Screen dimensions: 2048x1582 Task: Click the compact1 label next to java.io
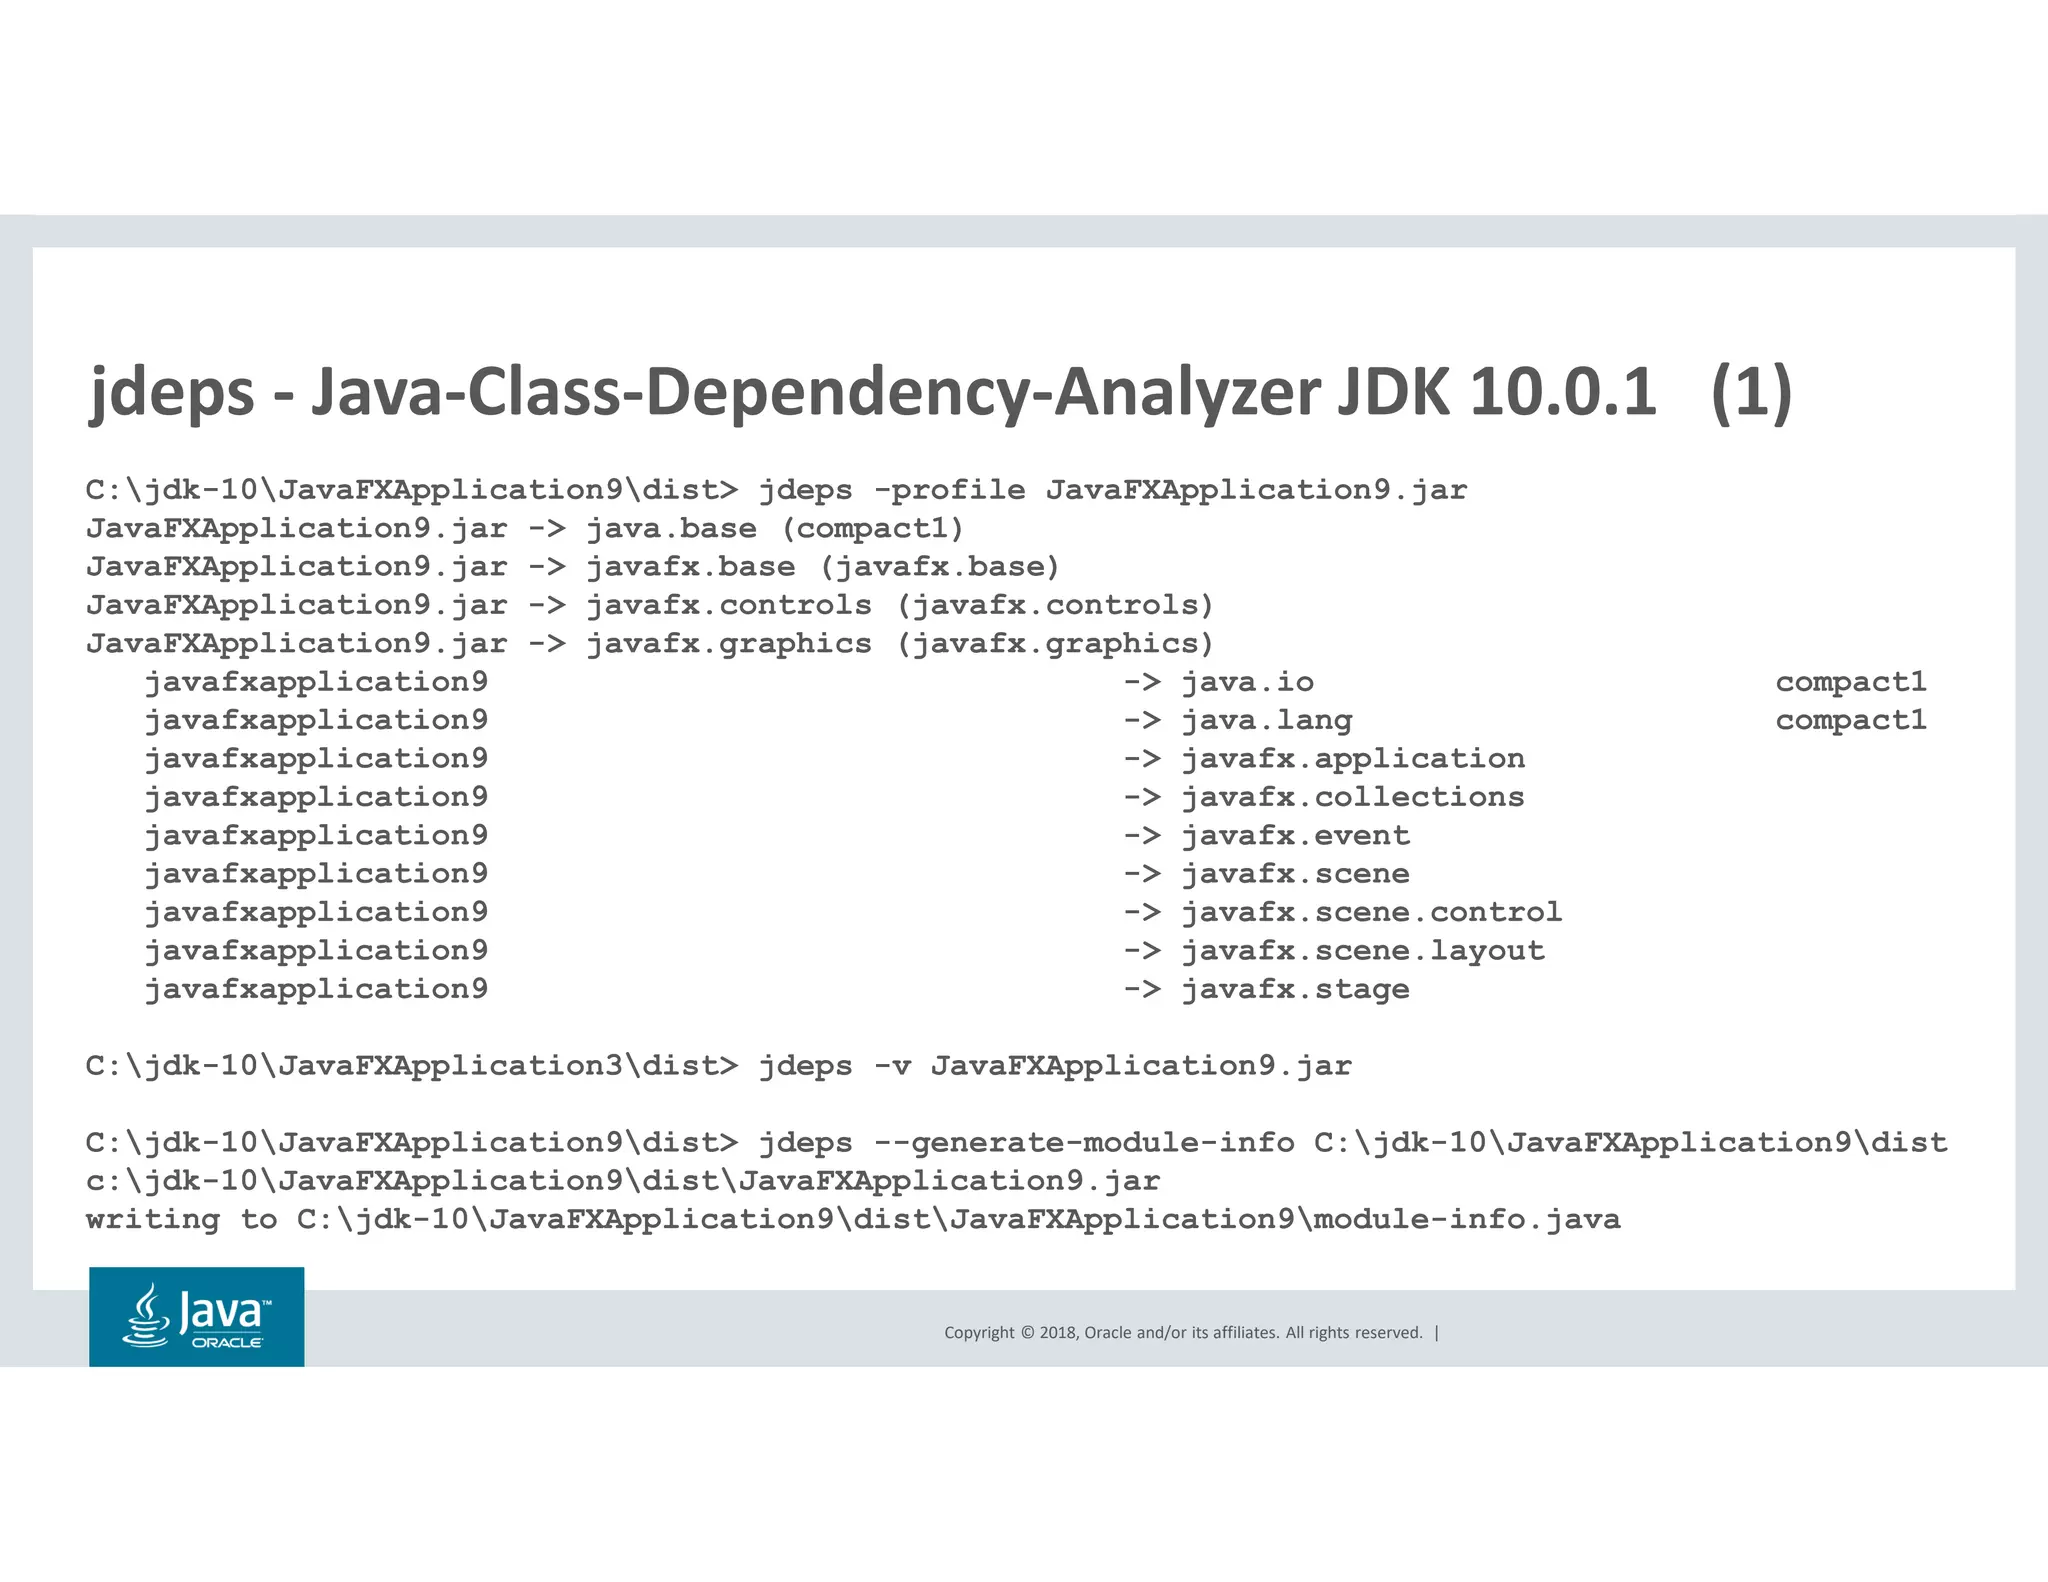click(1850, 682)
